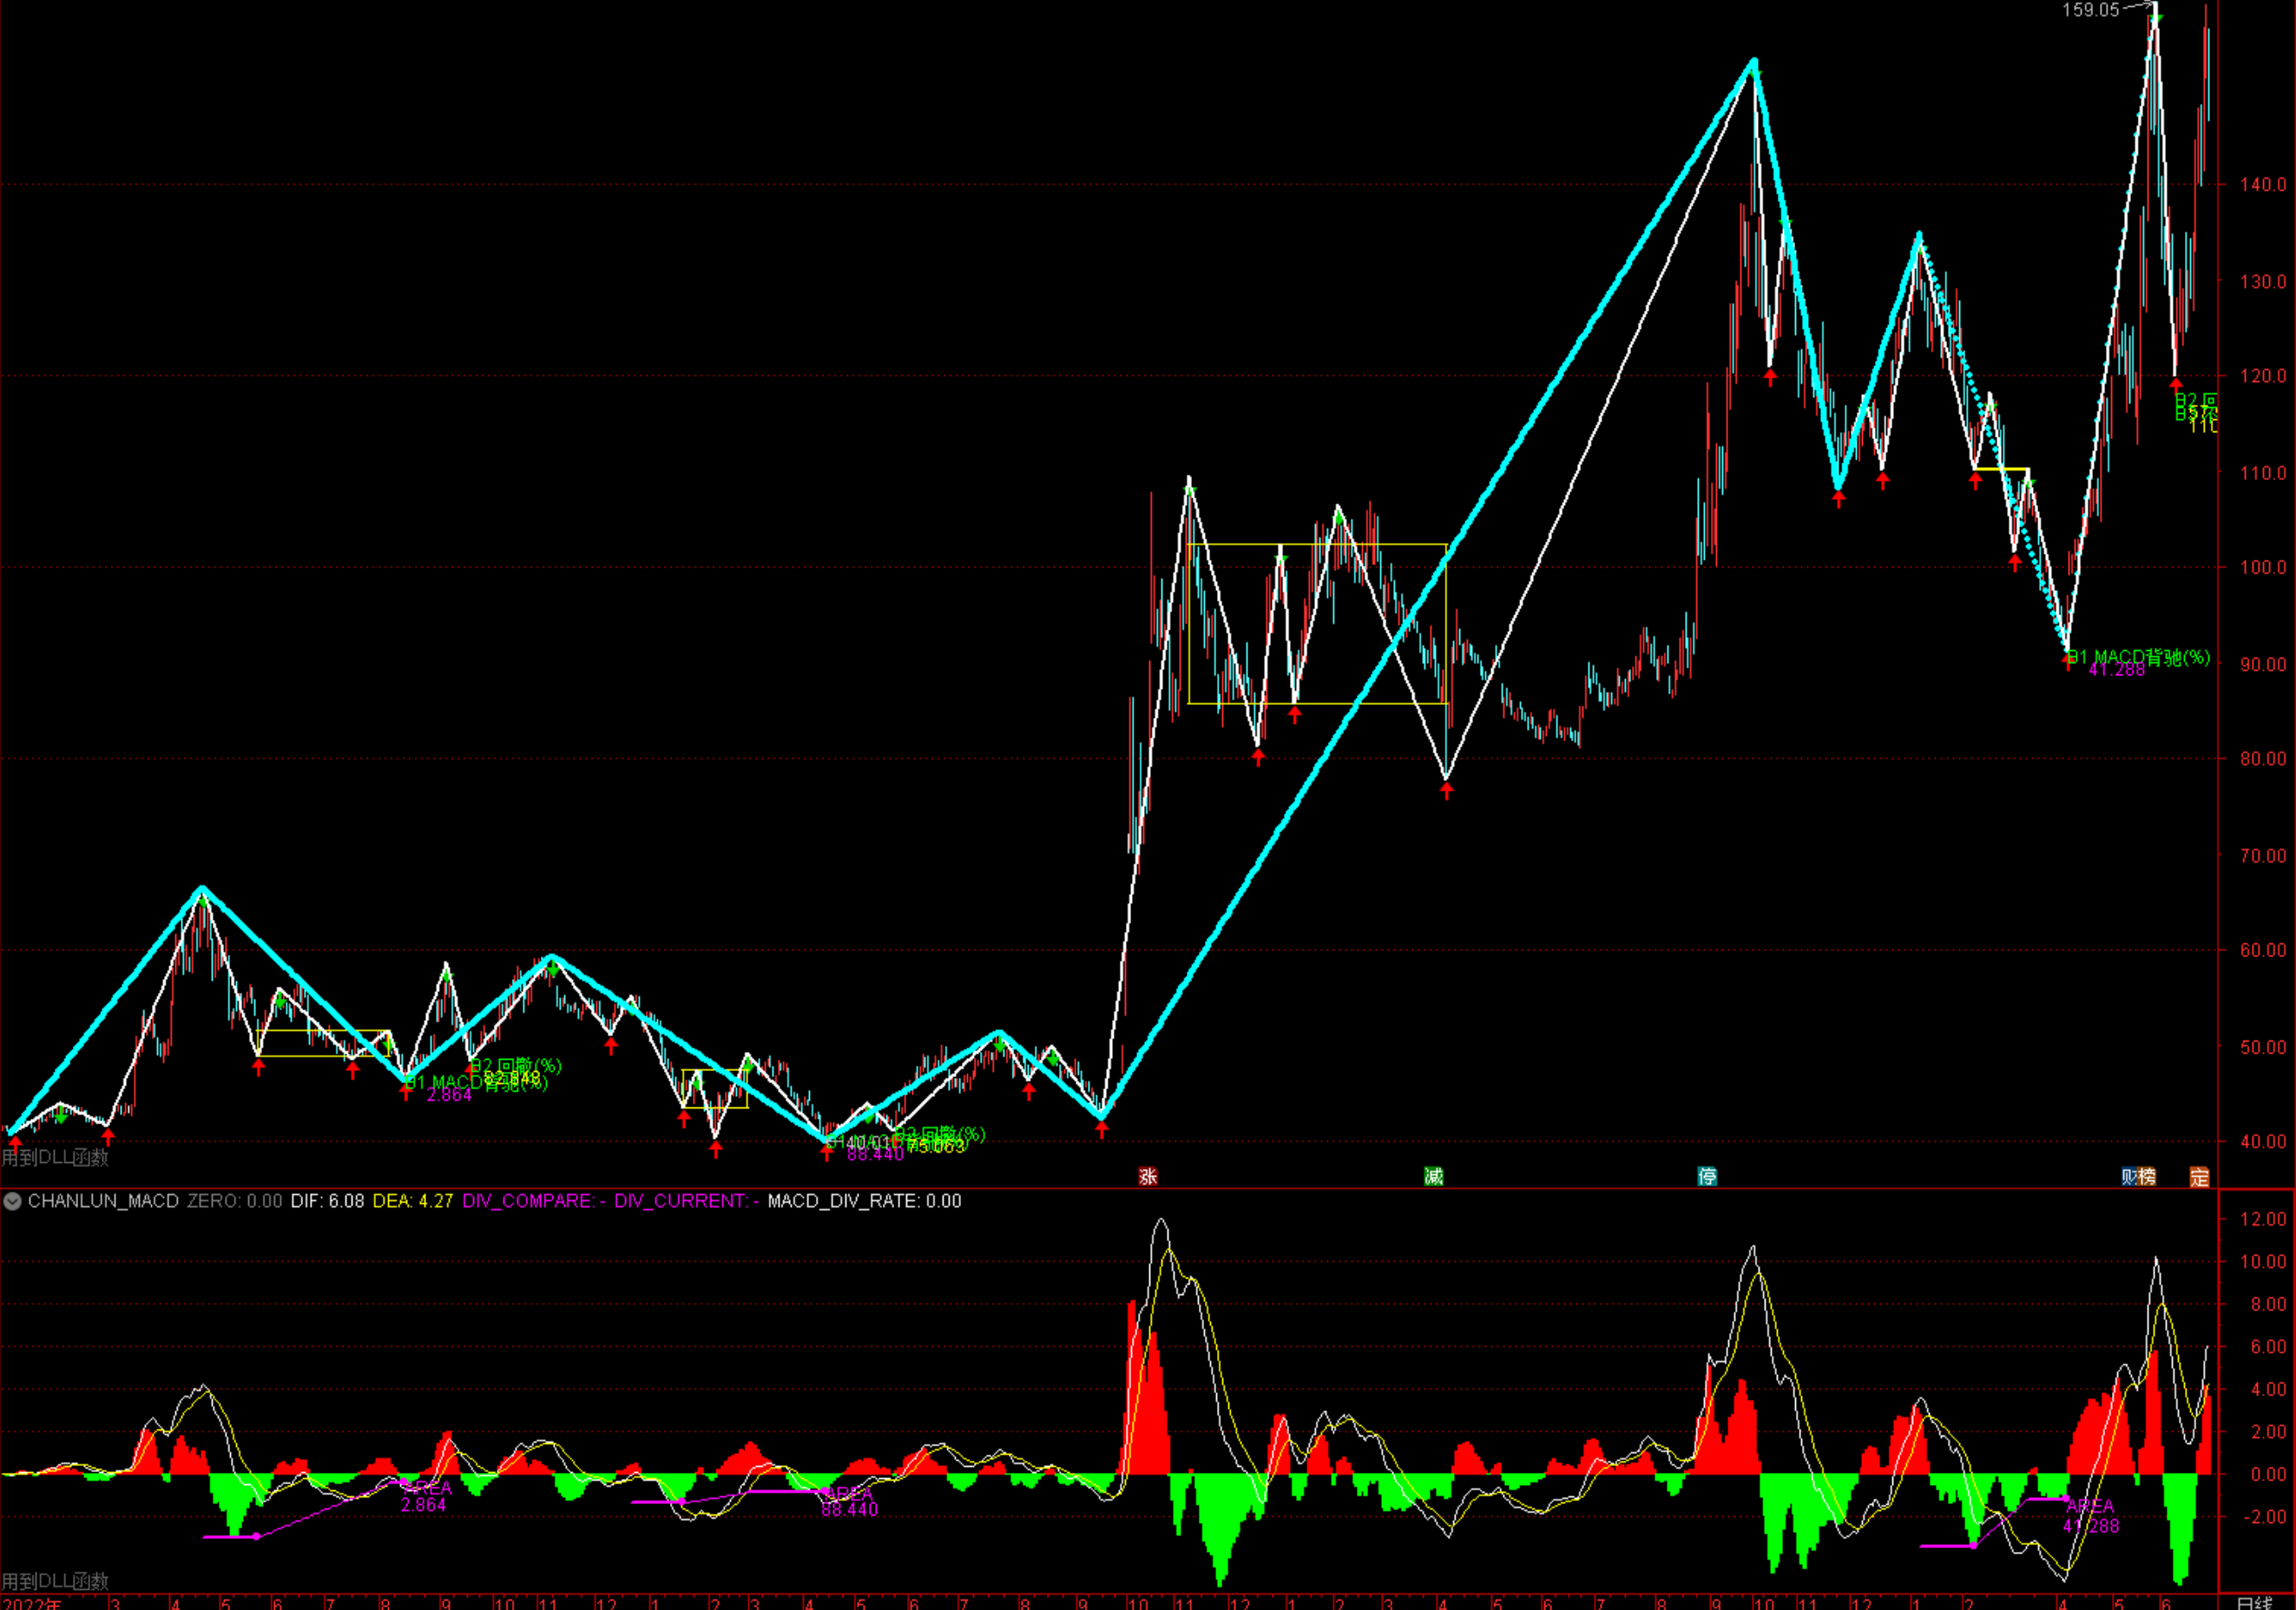Click the ZERO: 0.00 indicator value
The image size is (2296, 1610).
[x=235, y=1201]
